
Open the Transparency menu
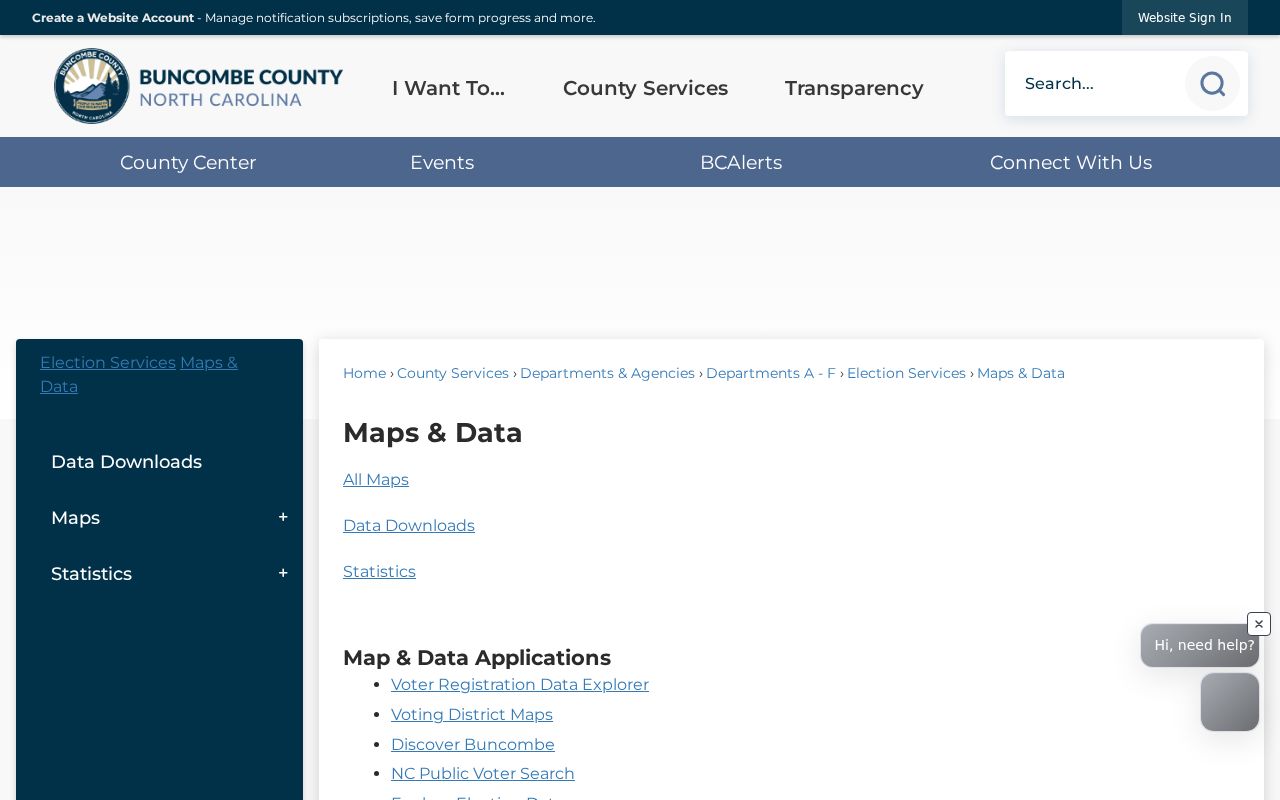(854, 88)
